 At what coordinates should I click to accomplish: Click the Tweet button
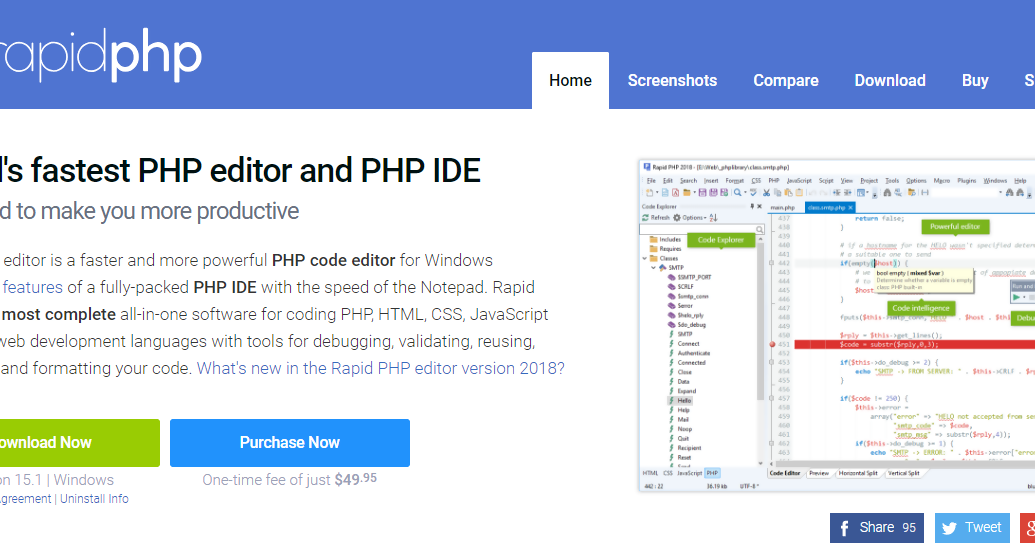[972, 528]
